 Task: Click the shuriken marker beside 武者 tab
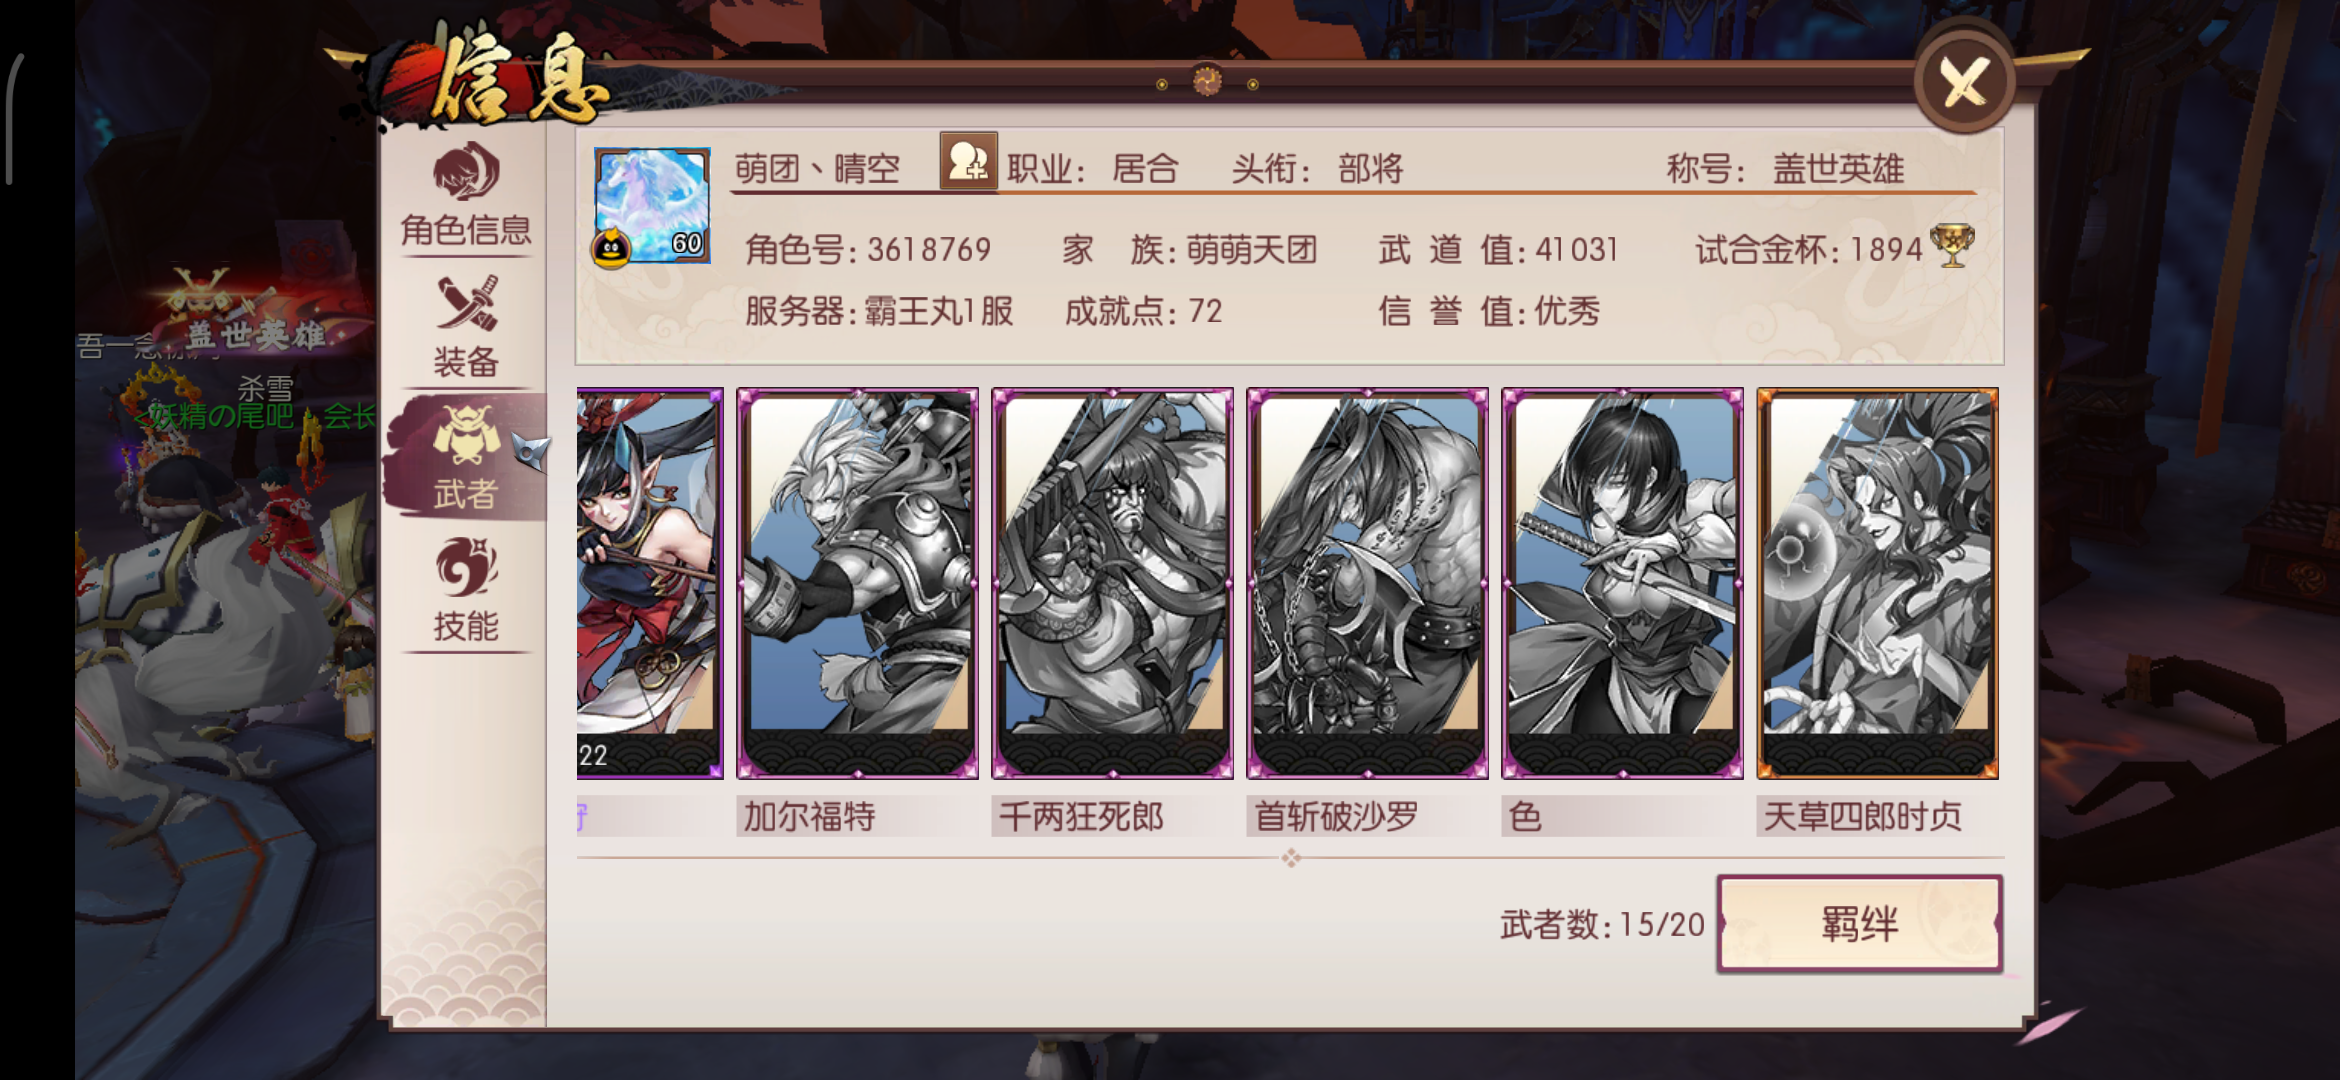point(532,452)
